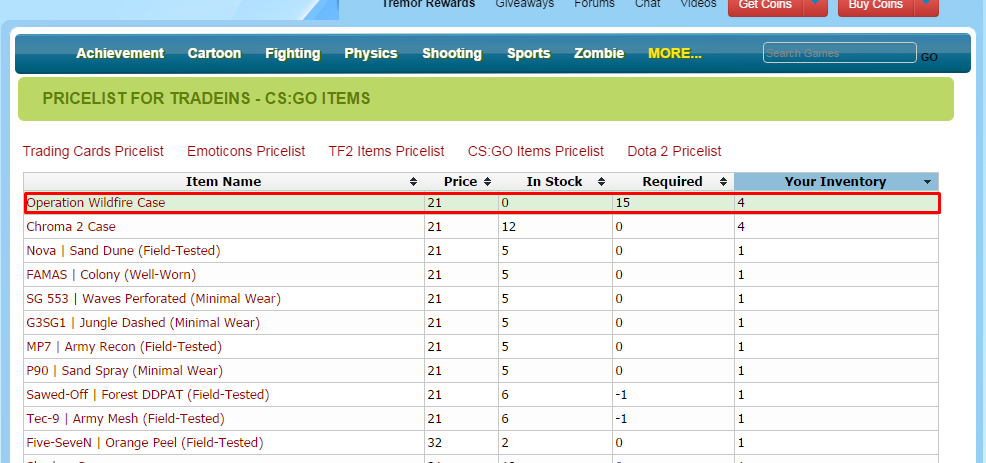Select Operation Wildfire Case item
The height and width of the screenshot is (463, 986).
pos(96,203)
